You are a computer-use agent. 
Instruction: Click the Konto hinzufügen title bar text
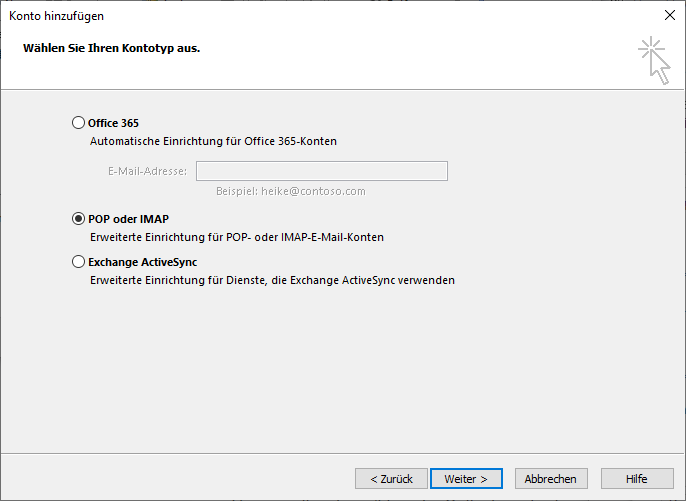pyautogui.click(x=56, y=16)
